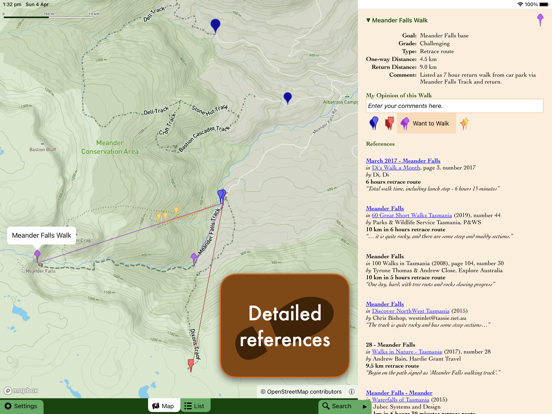
Task: Open 60 Great Short Walks Tasmania link
Action: [x=412, y=215]
